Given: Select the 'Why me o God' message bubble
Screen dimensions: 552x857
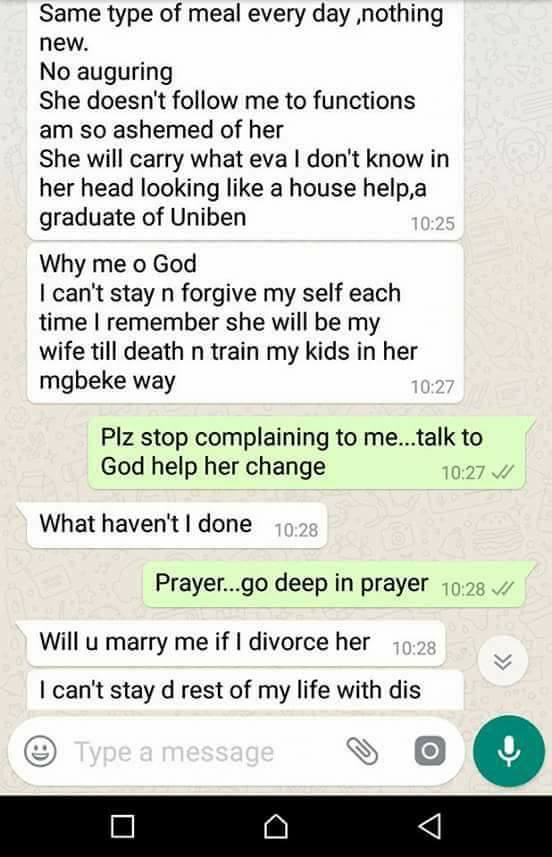Looking at the screenshot, I should coord(245,323).
